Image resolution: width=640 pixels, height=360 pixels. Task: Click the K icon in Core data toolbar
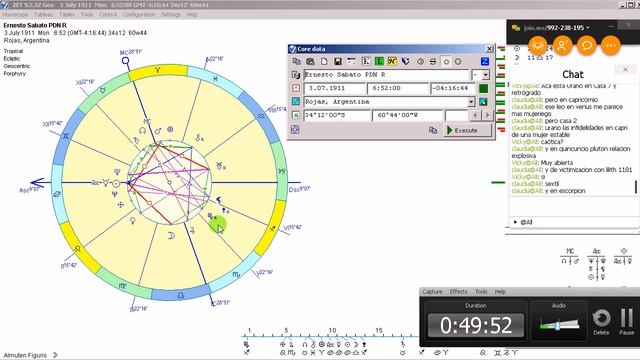point(366,62)
